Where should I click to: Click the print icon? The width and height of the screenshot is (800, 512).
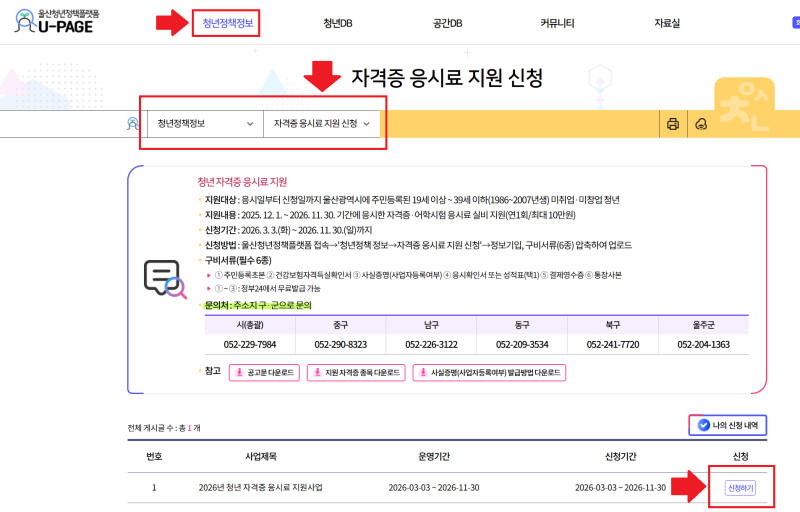pos(673,124)
